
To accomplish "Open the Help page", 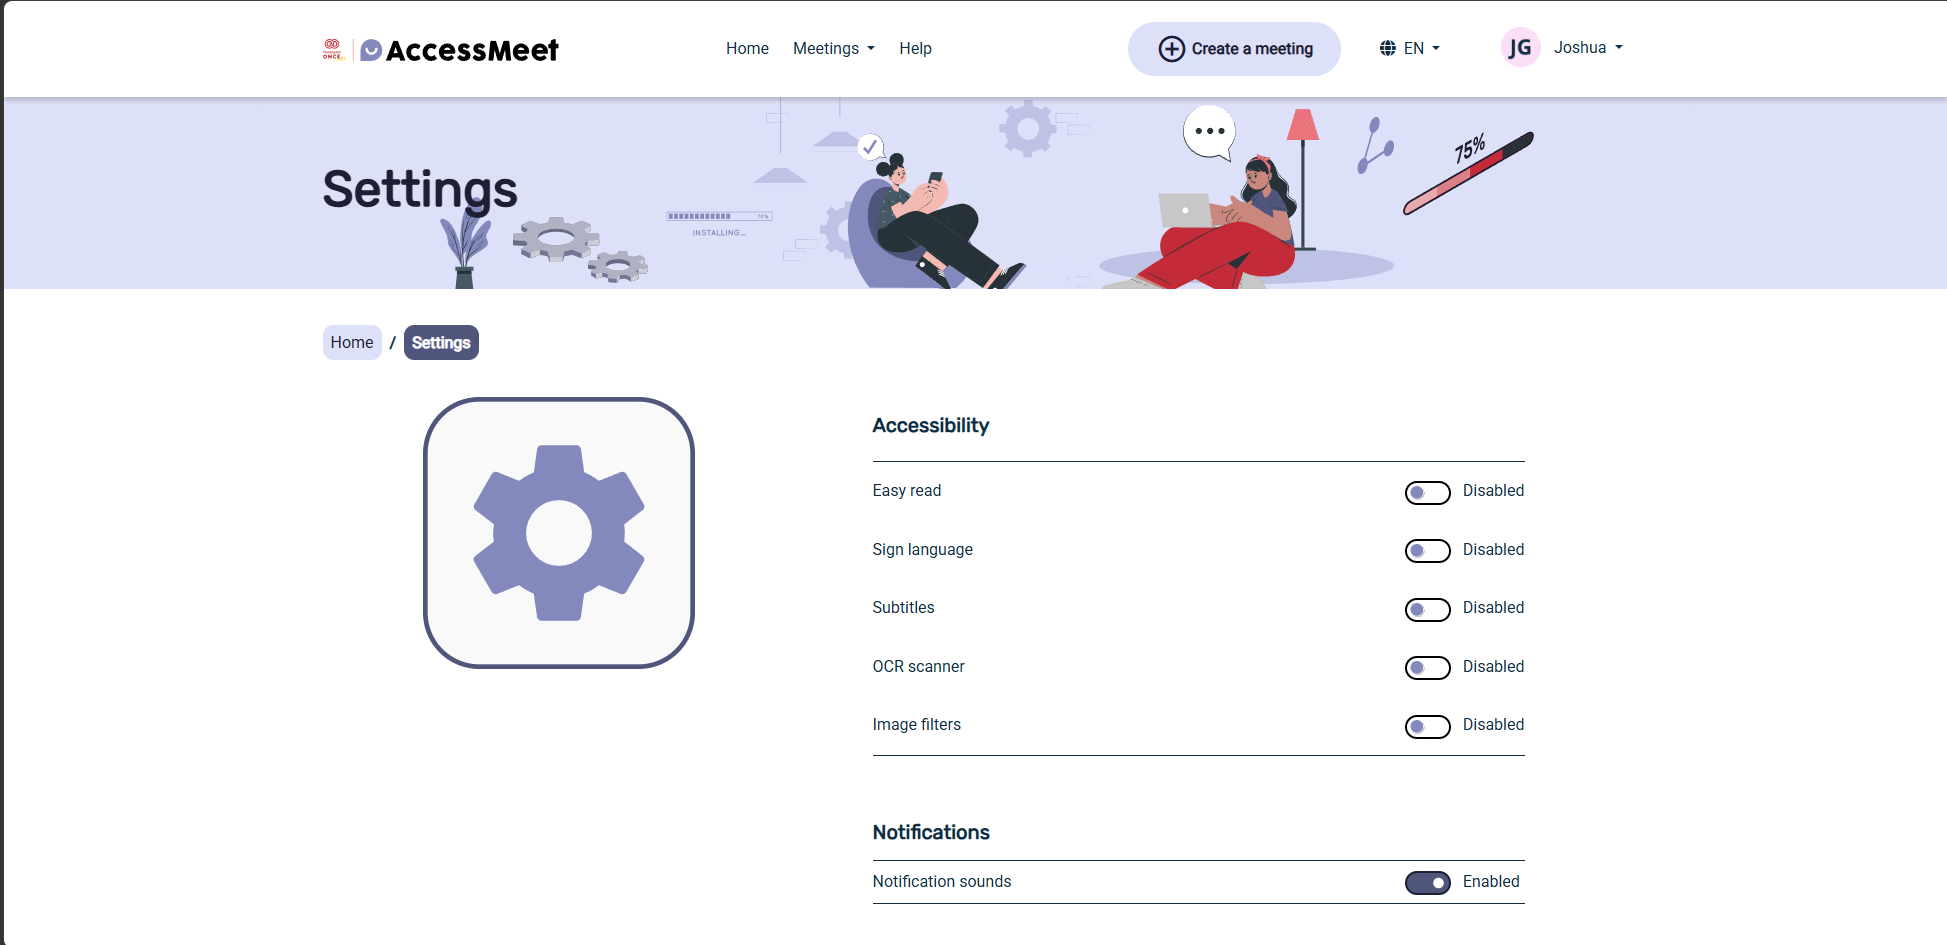I will (915, 48).
